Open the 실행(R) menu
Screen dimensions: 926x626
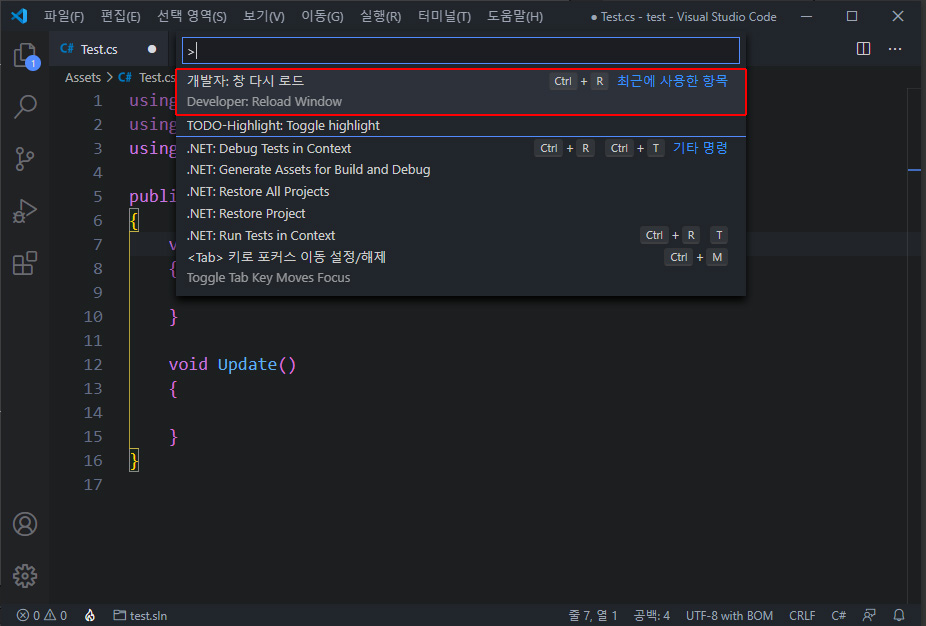[381, 17]
